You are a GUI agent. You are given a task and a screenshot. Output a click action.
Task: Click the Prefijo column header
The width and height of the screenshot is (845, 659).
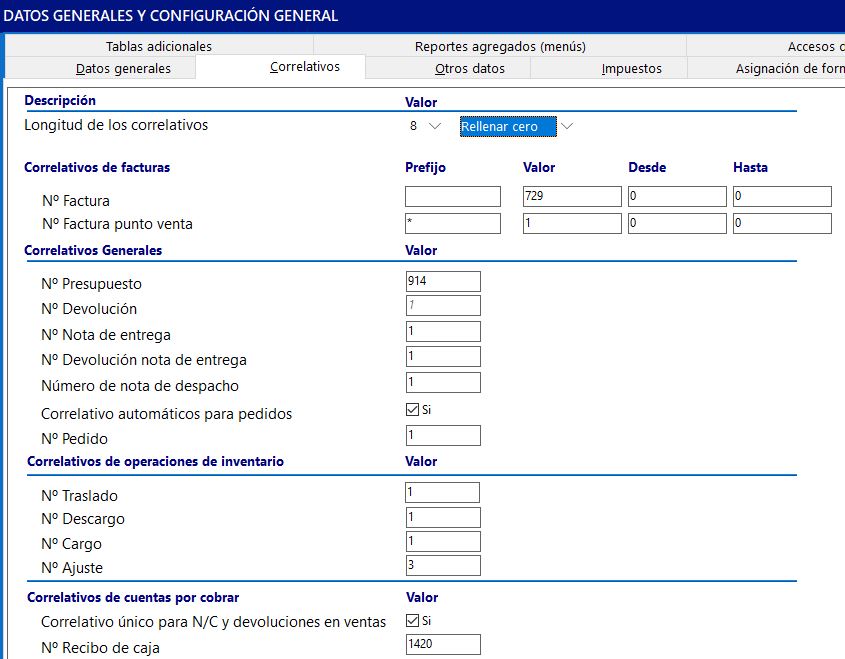[x=425, y=168]
